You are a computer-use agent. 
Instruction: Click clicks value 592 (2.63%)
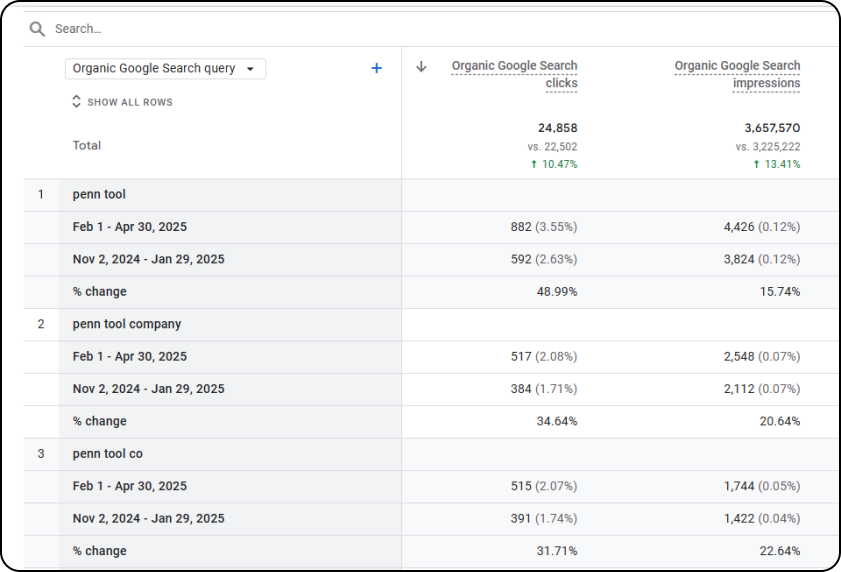click(x=544, y=259)
